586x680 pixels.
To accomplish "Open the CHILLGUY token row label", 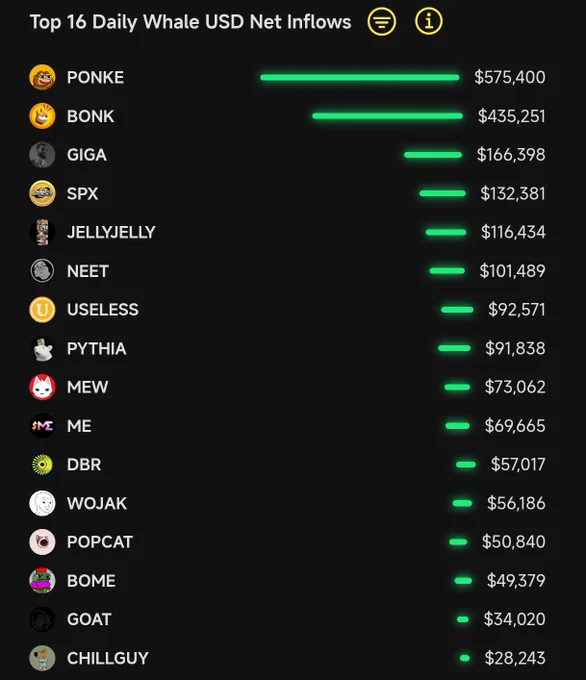I will click(x=108, y=658).
